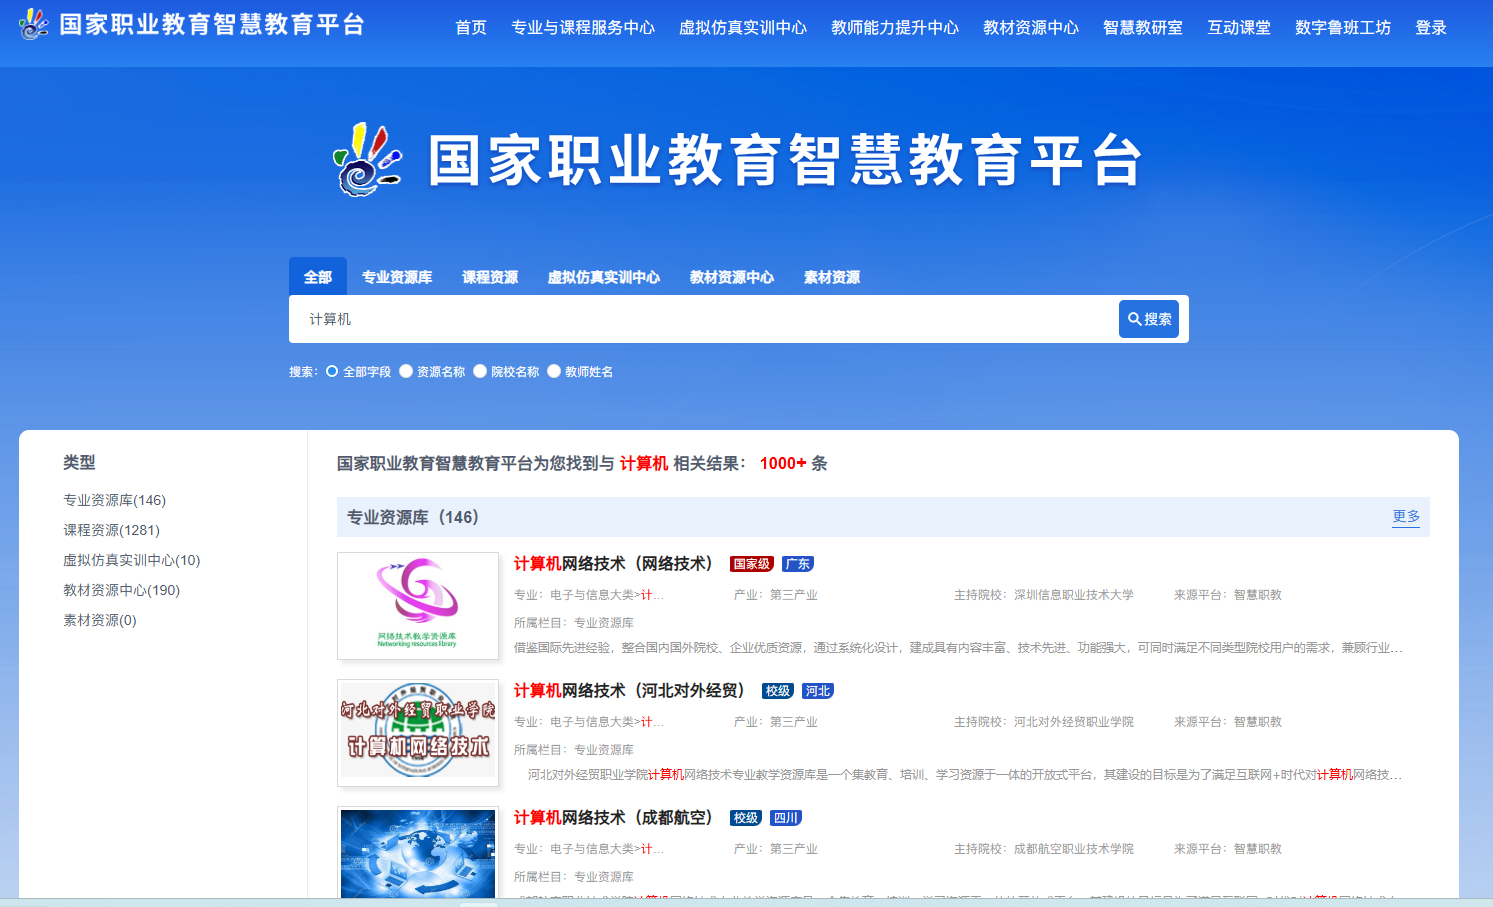Open the 虚拟仿真实训中心 tab above the search box
The height and width of the screenshot is (907, 1493).
[x=604, y=277]
